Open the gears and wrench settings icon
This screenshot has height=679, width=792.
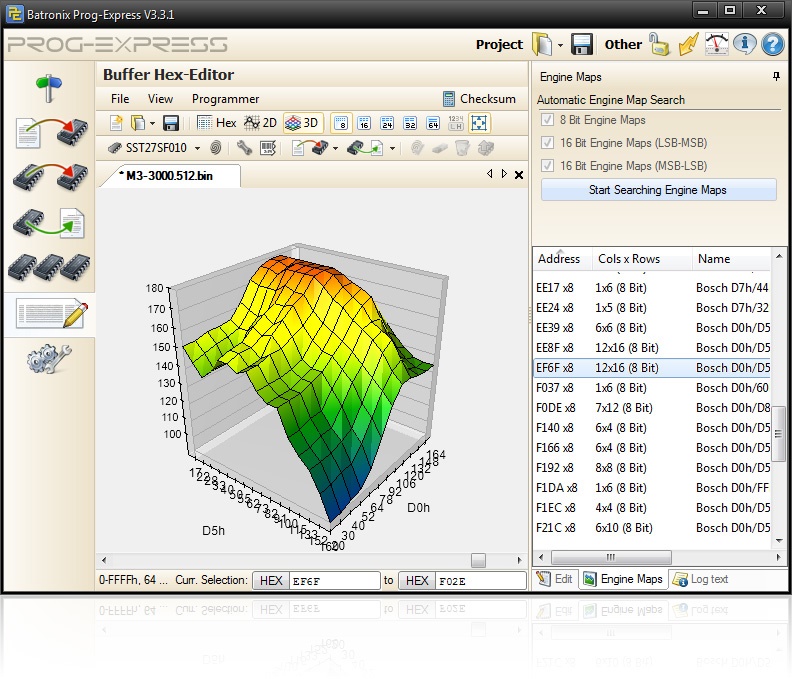click(49, 359)
